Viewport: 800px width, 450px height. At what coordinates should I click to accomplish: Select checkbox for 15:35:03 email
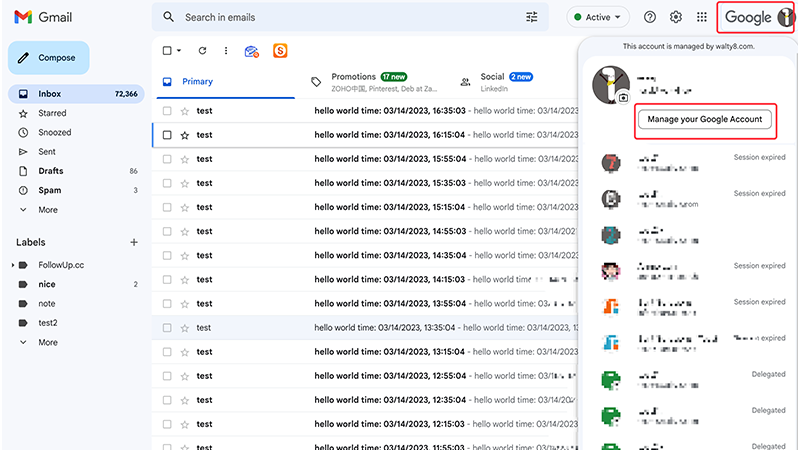tap(167, 183)
